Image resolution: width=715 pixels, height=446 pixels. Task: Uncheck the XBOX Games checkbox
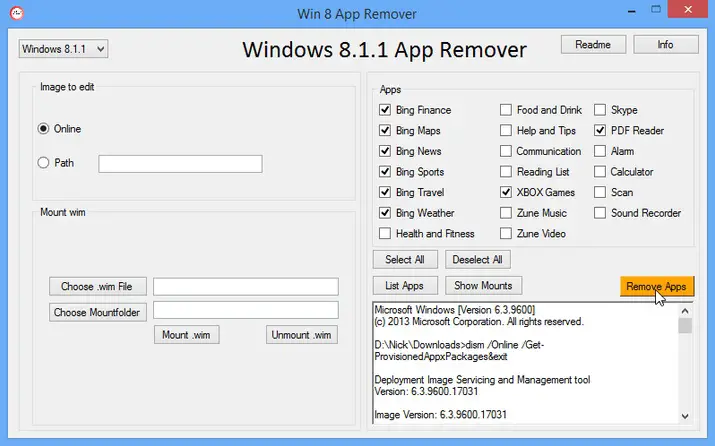506,192
